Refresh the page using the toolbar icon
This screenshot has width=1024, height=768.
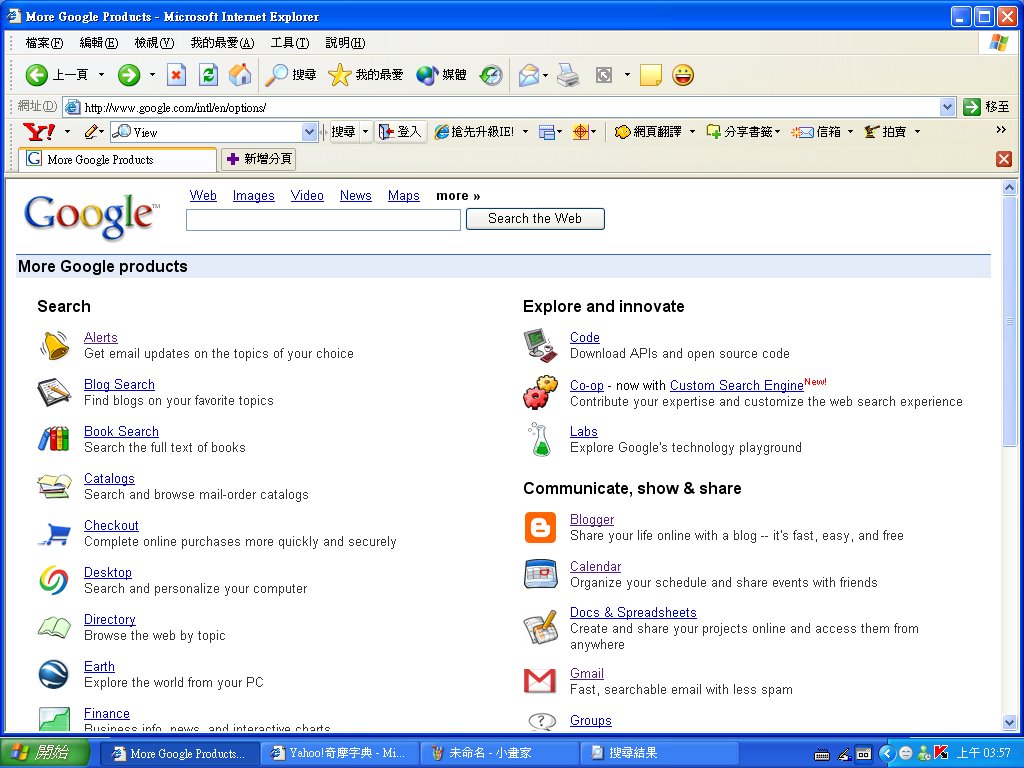point(208,75)
